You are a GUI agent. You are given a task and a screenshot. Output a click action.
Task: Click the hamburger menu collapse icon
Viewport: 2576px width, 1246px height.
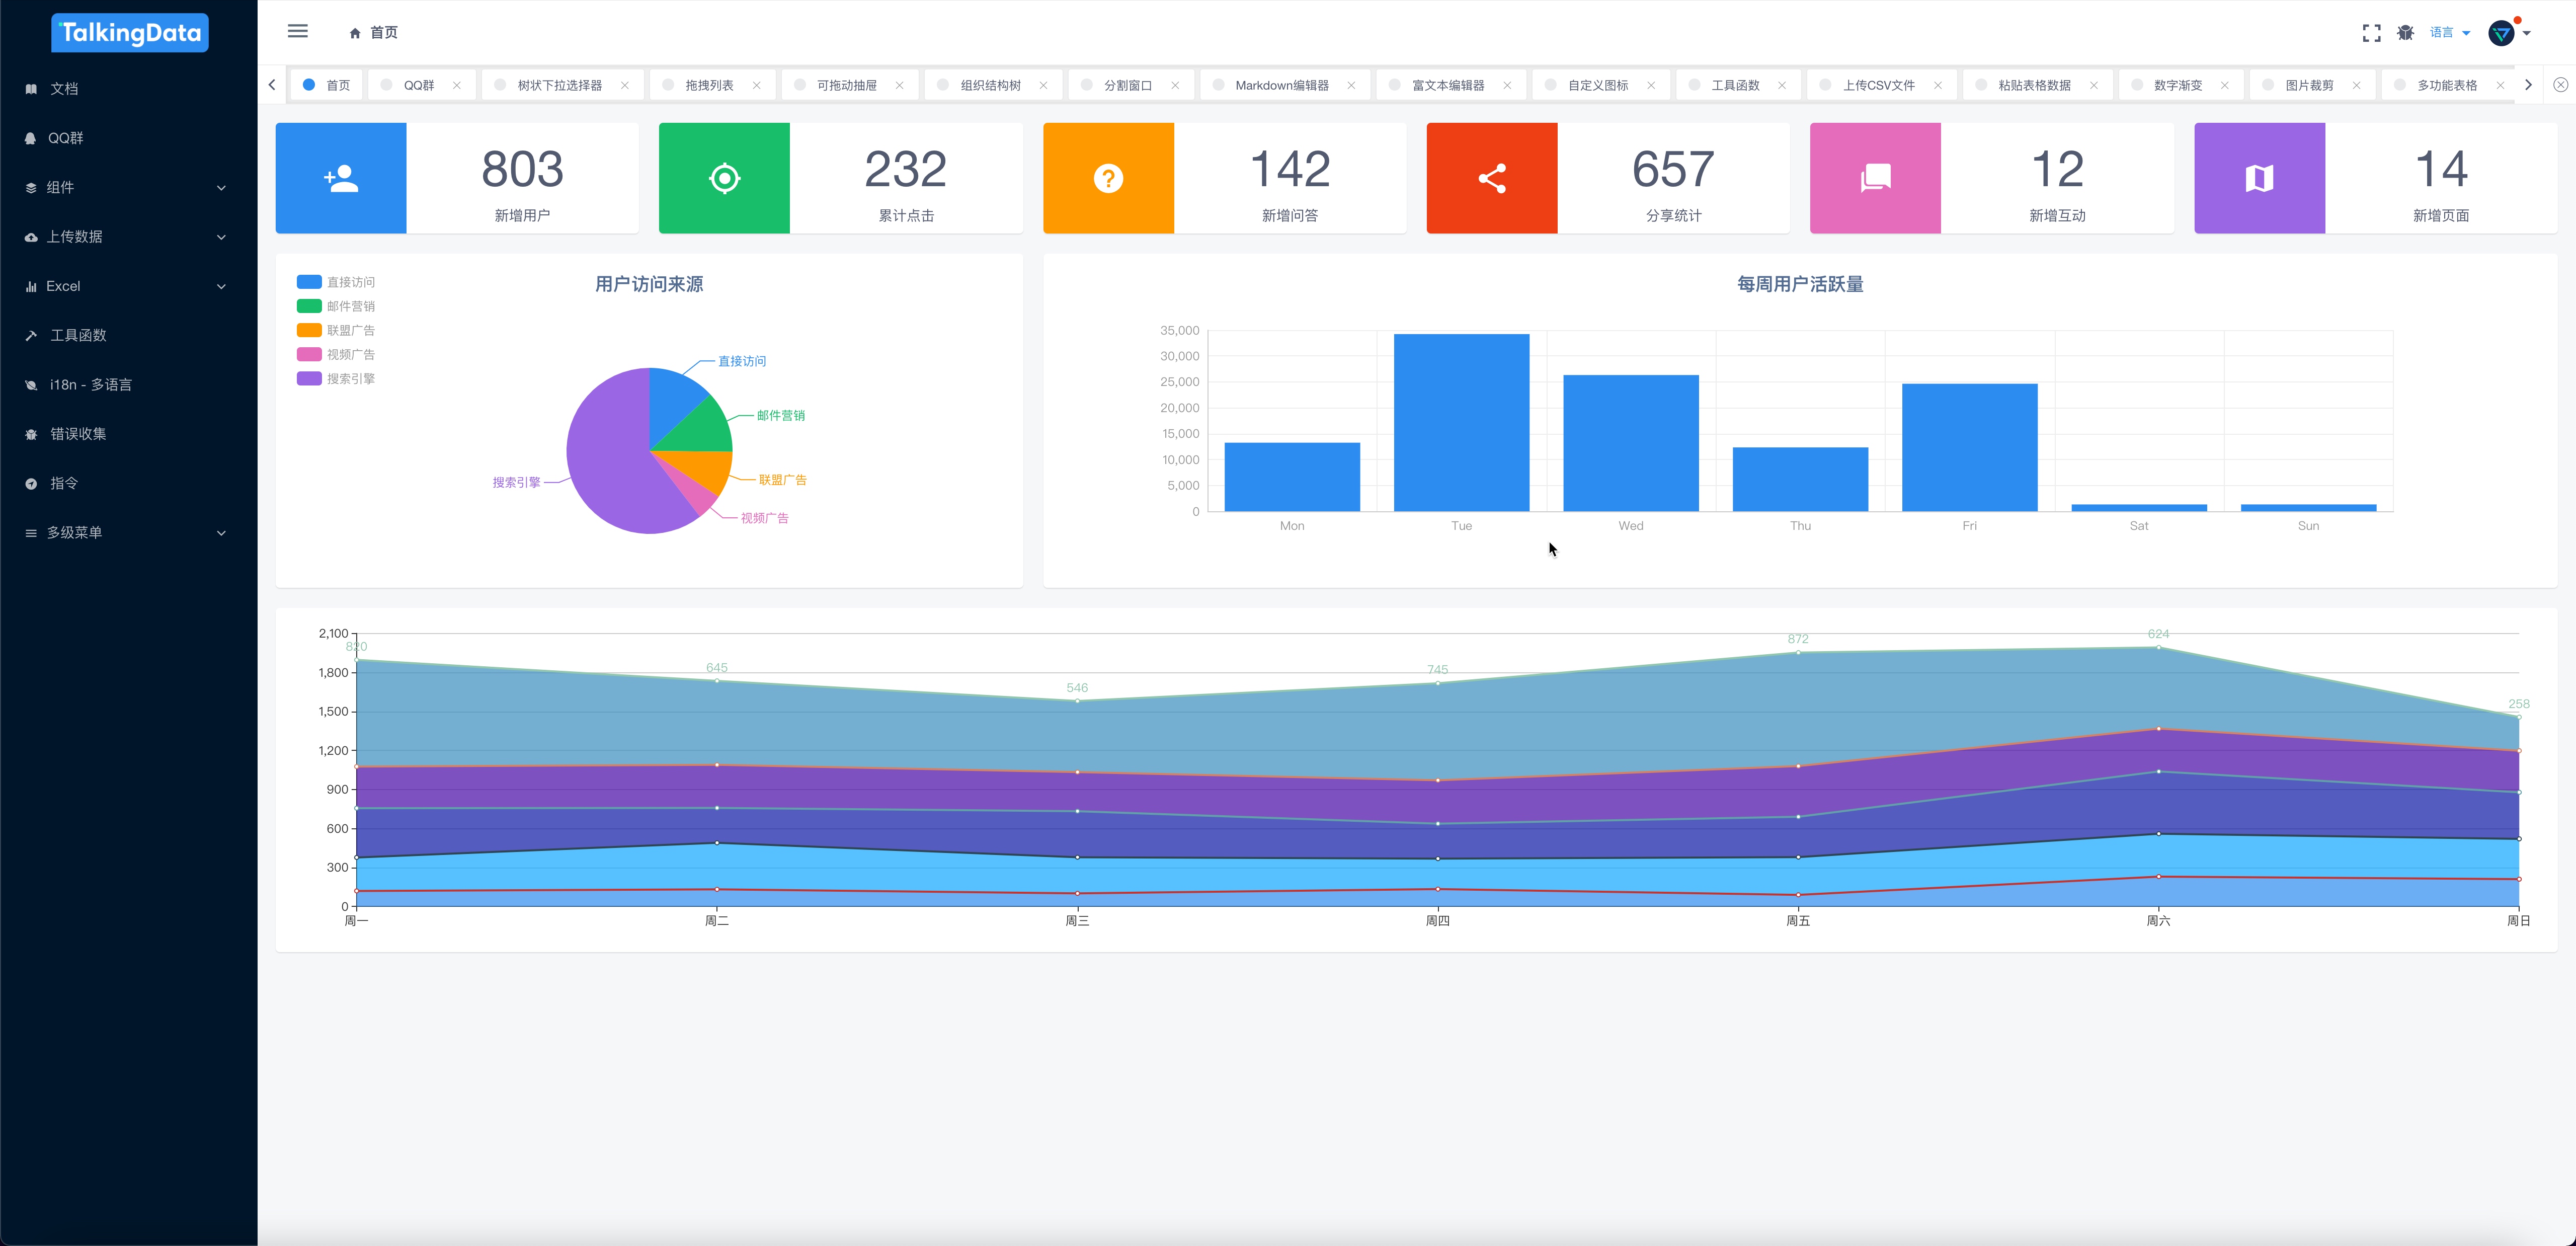click(298, 32)
